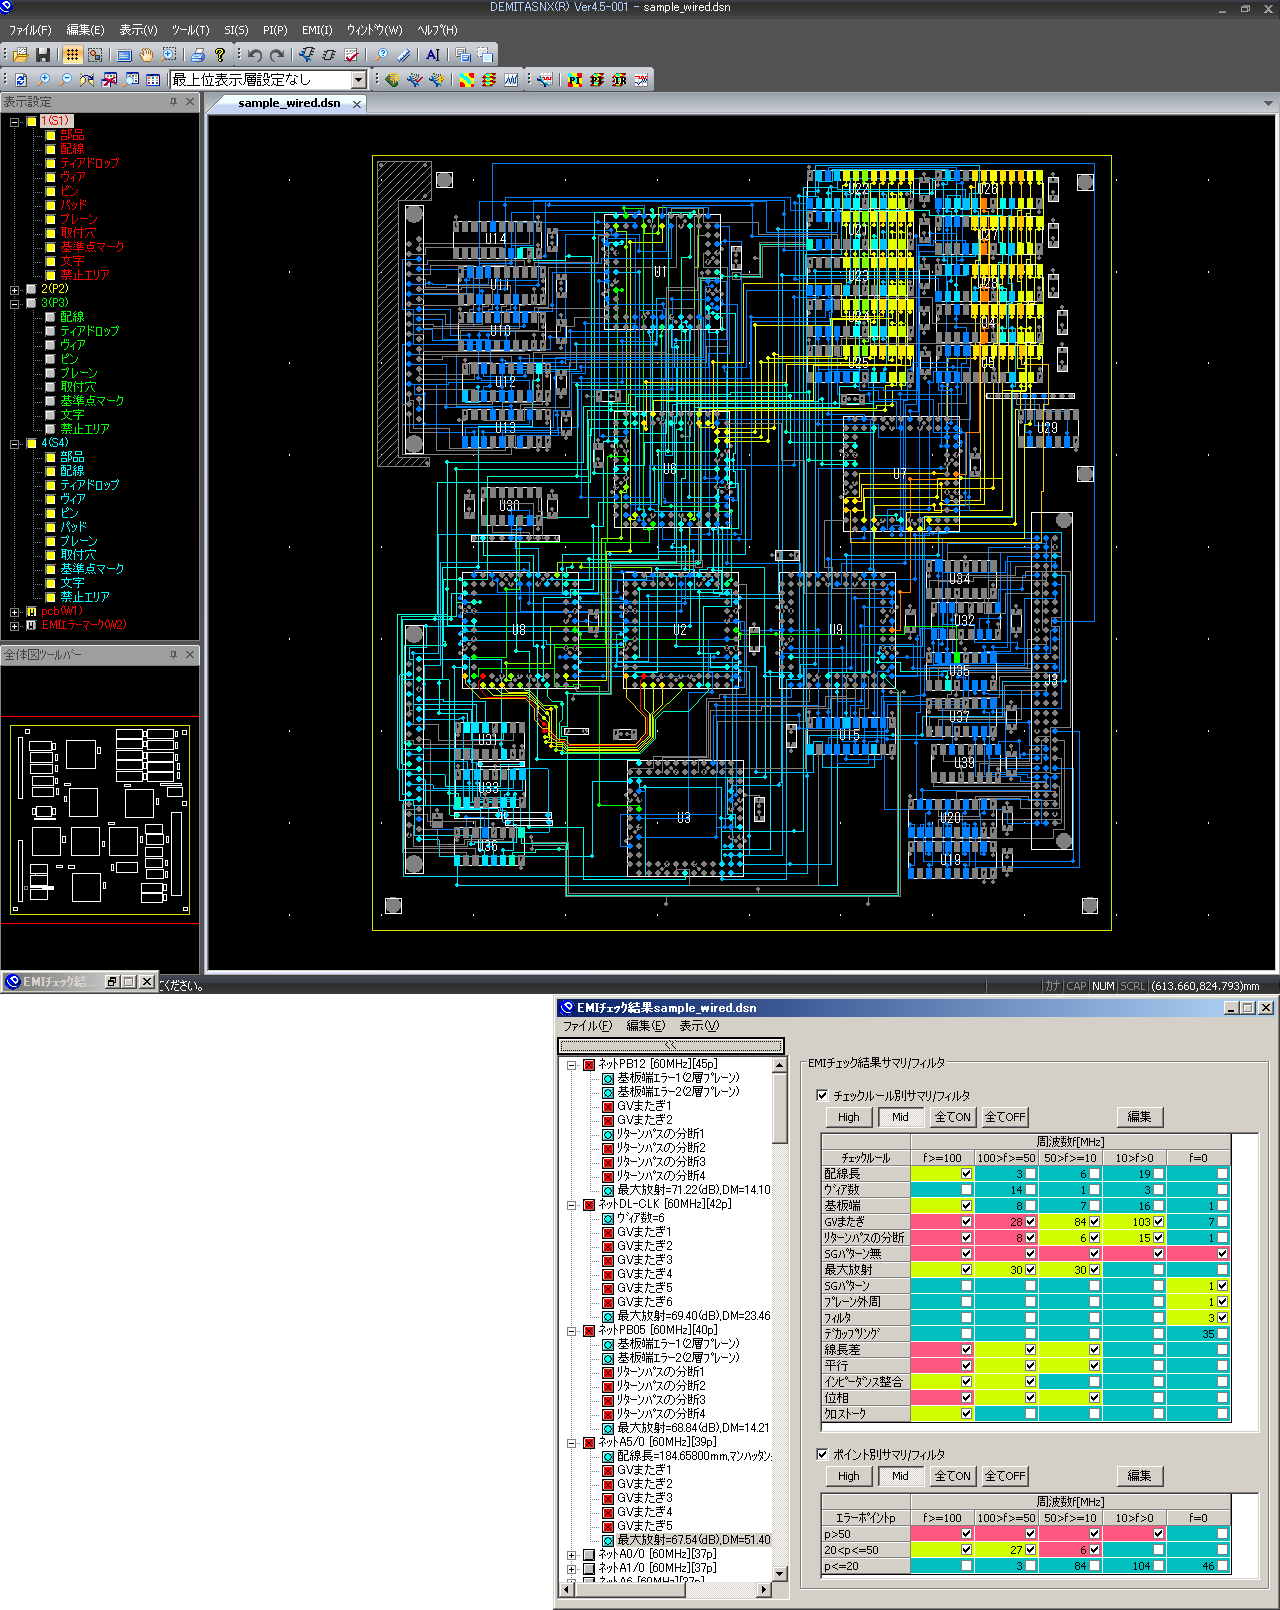Viewport: 1280px width, 1610px height.
Task: Click the refresh/redraw view icon
Action: (x=21, y=80)
